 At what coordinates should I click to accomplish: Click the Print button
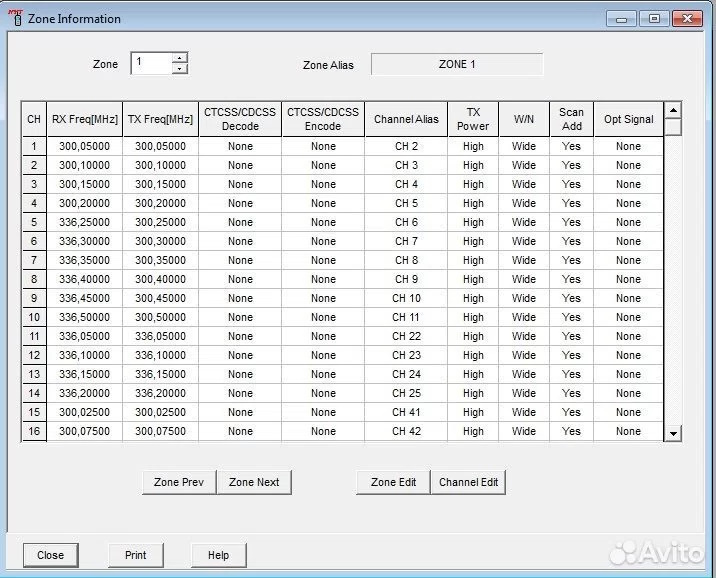[x=136, y=555]
